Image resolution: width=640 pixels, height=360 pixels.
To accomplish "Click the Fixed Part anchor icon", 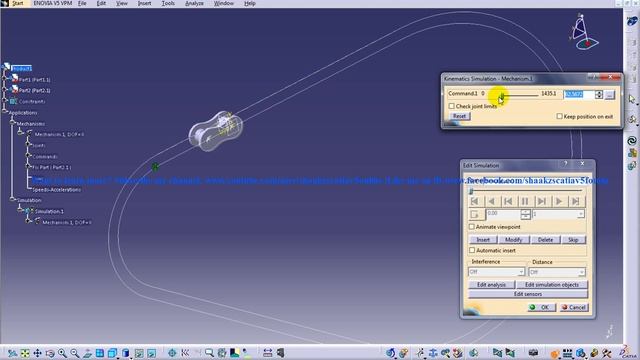I will tap(433, 353).
